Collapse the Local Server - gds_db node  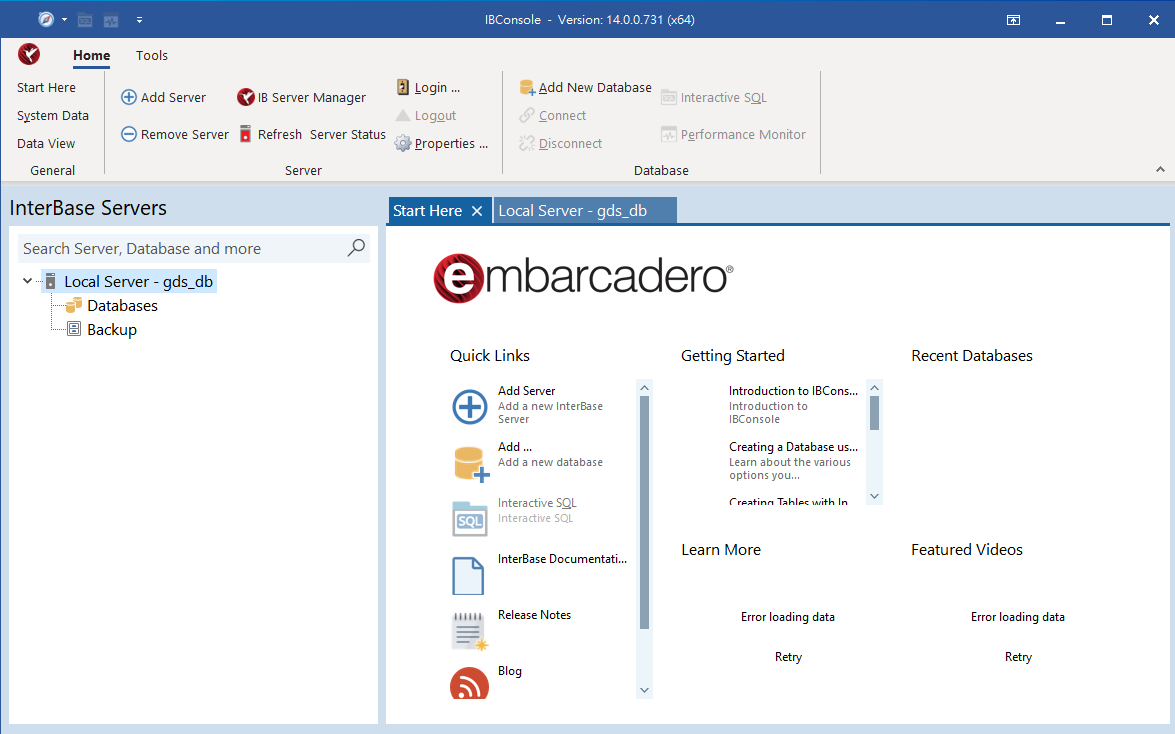click(x=28, y=281)
